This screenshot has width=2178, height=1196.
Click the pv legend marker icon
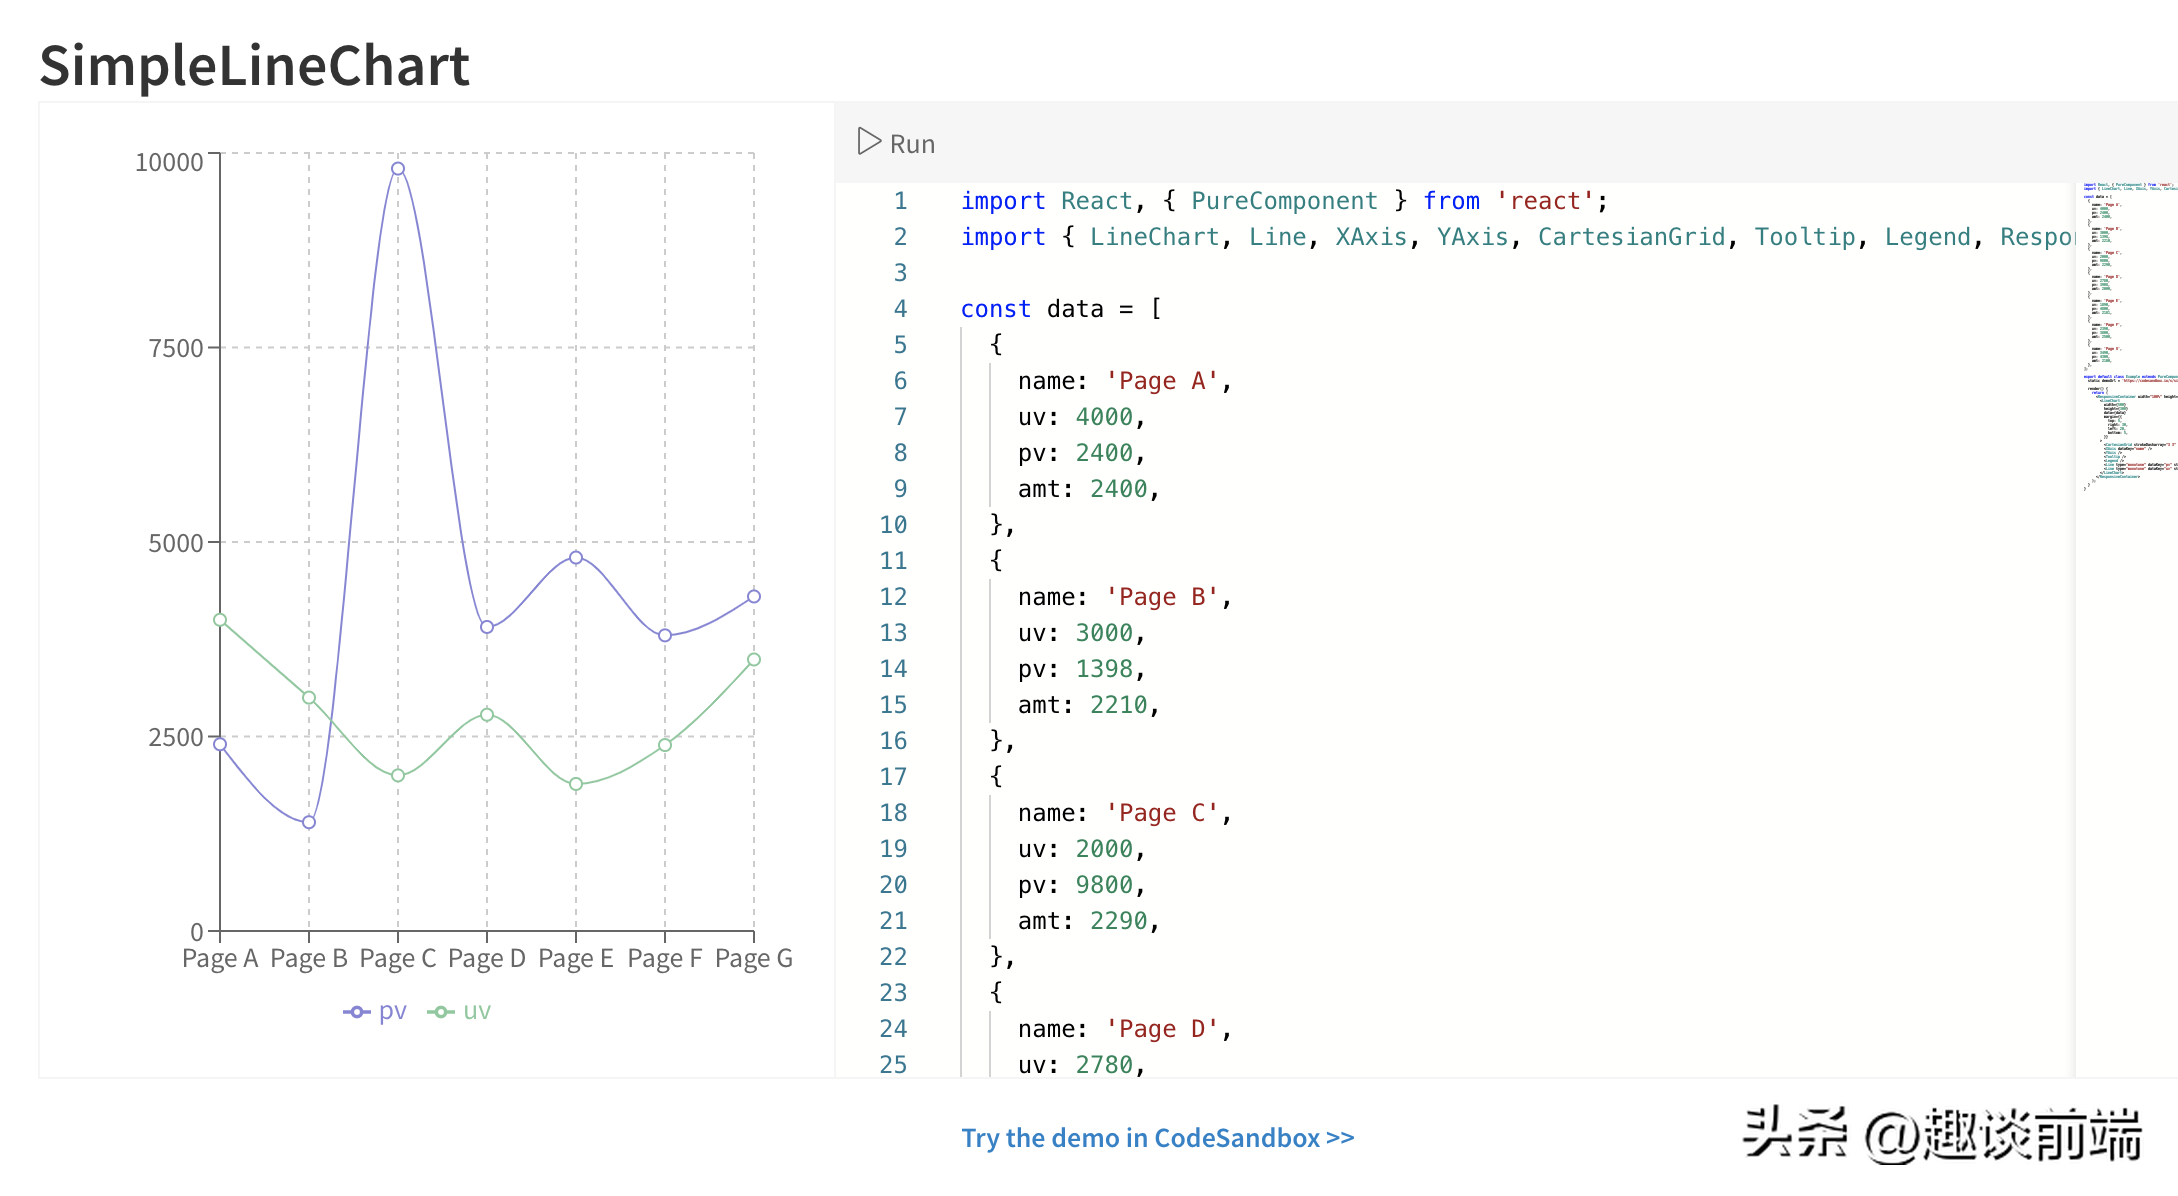pyautogui.click(x=356, y=1012)
